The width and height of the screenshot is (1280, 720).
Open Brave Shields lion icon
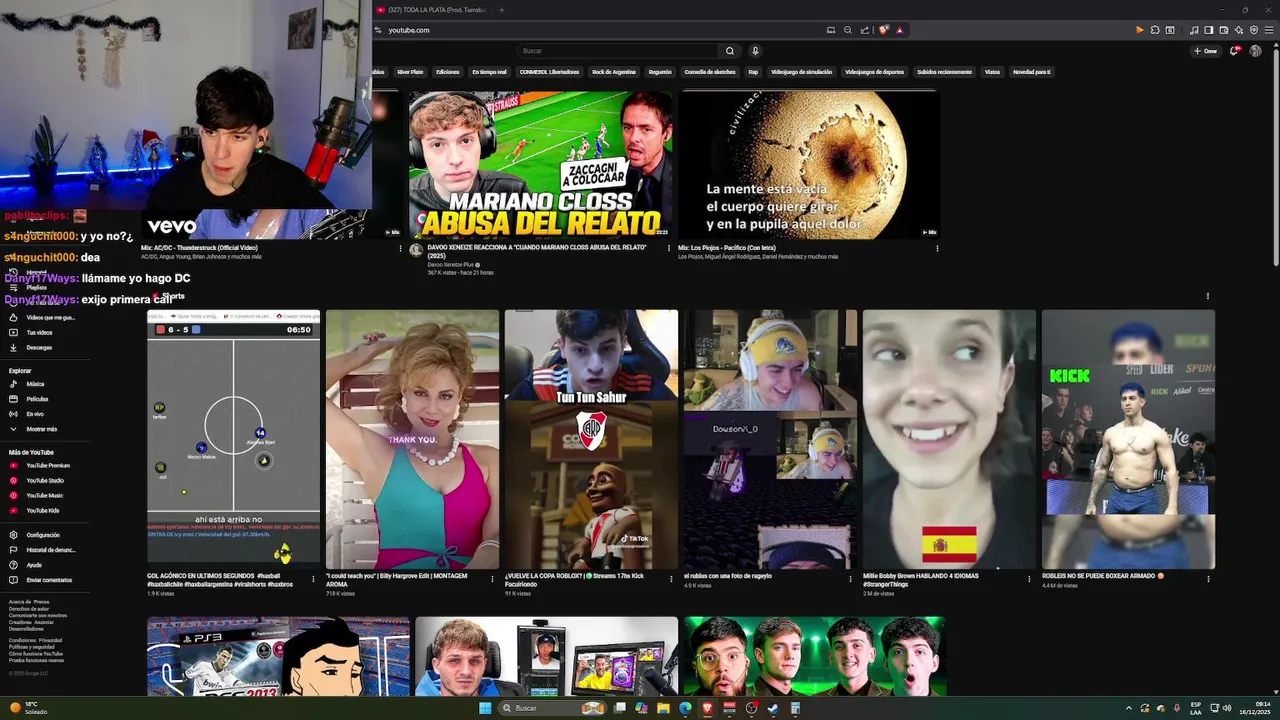coord(884,30)
